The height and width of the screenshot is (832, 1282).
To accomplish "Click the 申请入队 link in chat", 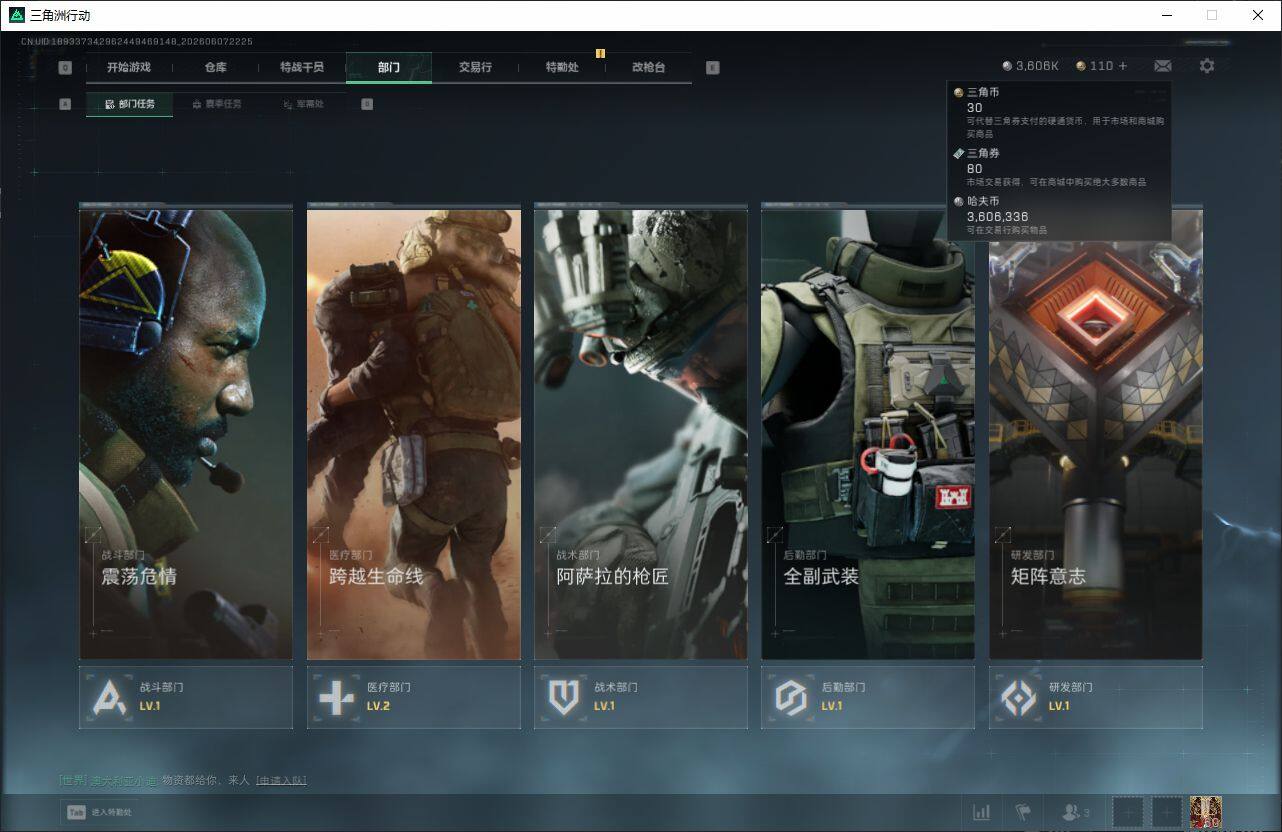I will click(x=281, y=780).
